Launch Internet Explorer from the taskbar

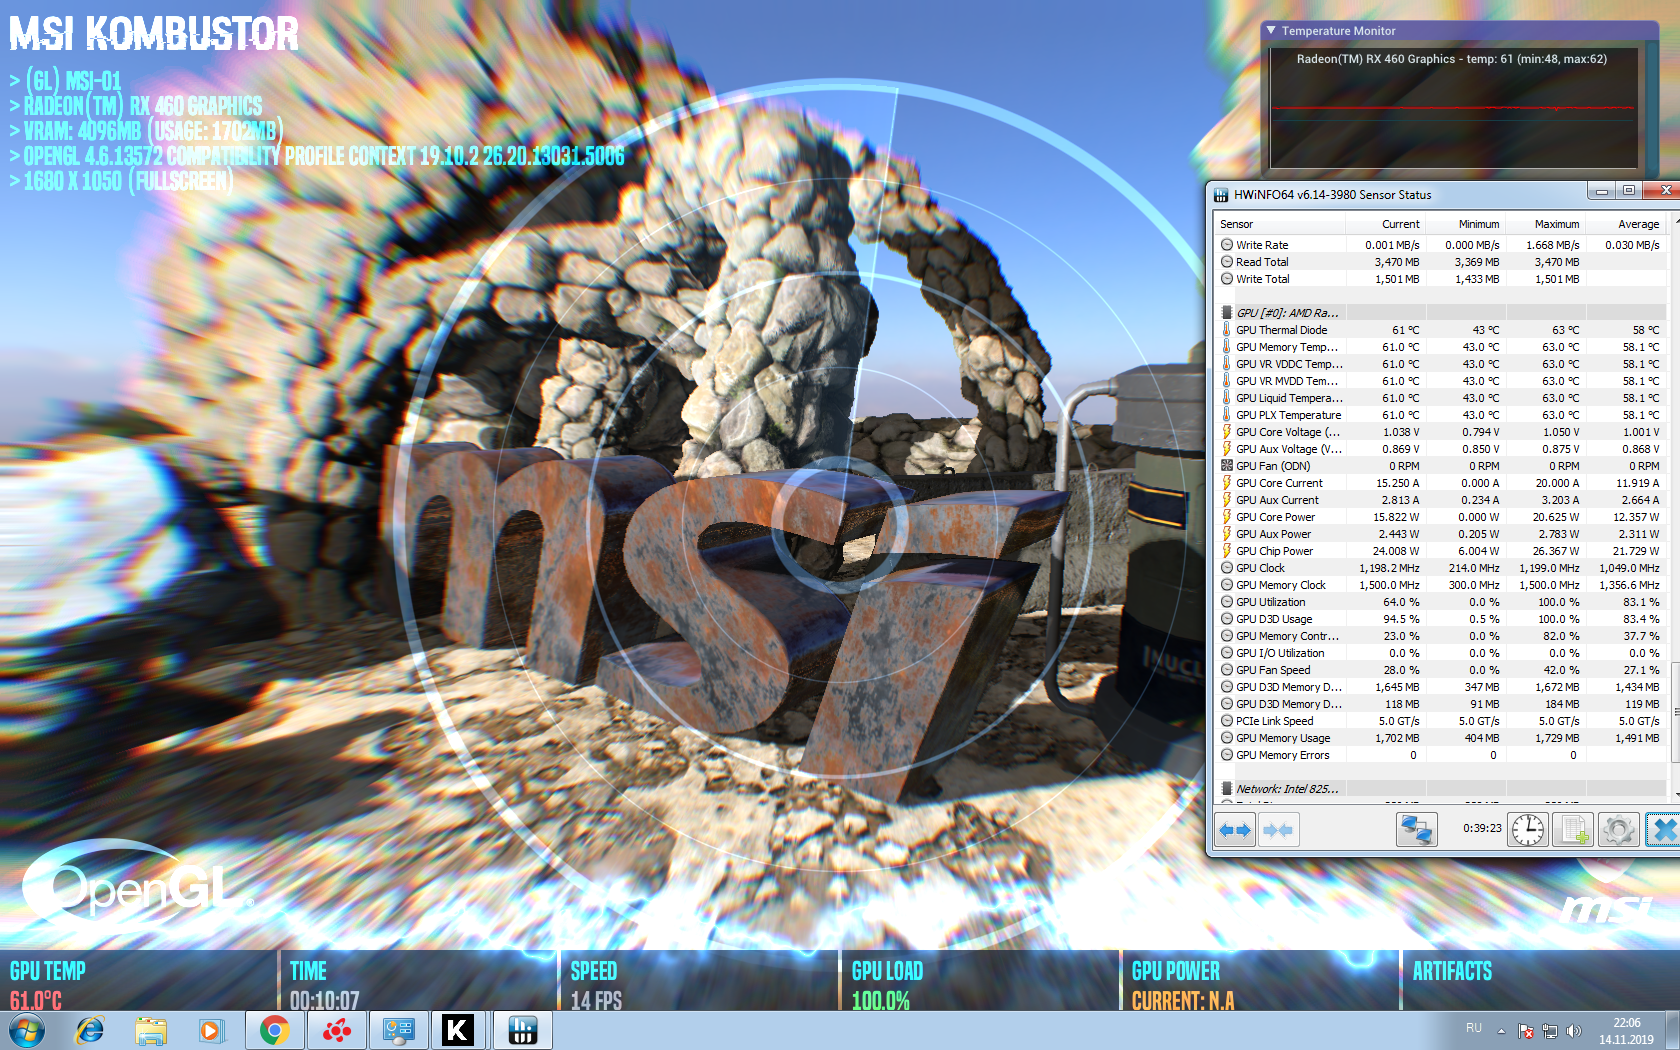(x=90, y=1030)
